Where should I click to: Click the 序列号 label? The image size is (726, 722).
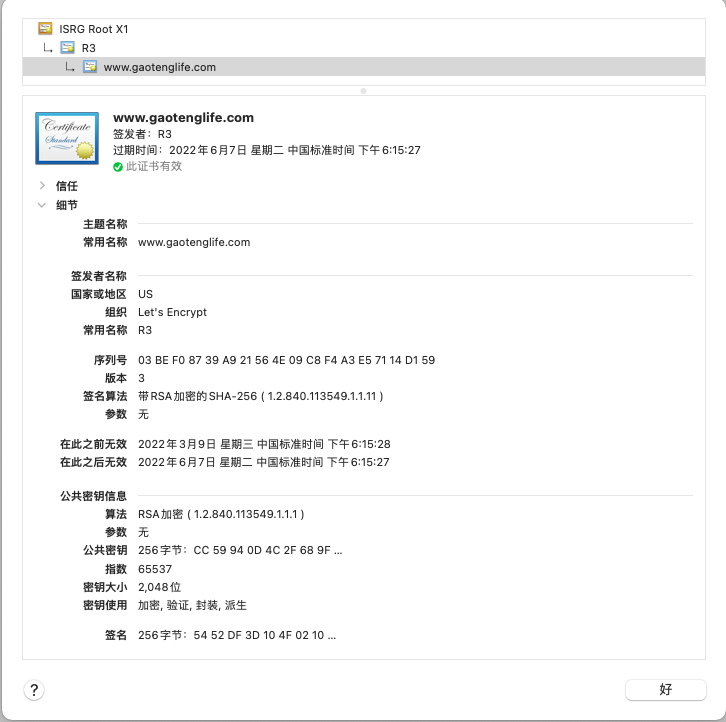click(110, 360)
